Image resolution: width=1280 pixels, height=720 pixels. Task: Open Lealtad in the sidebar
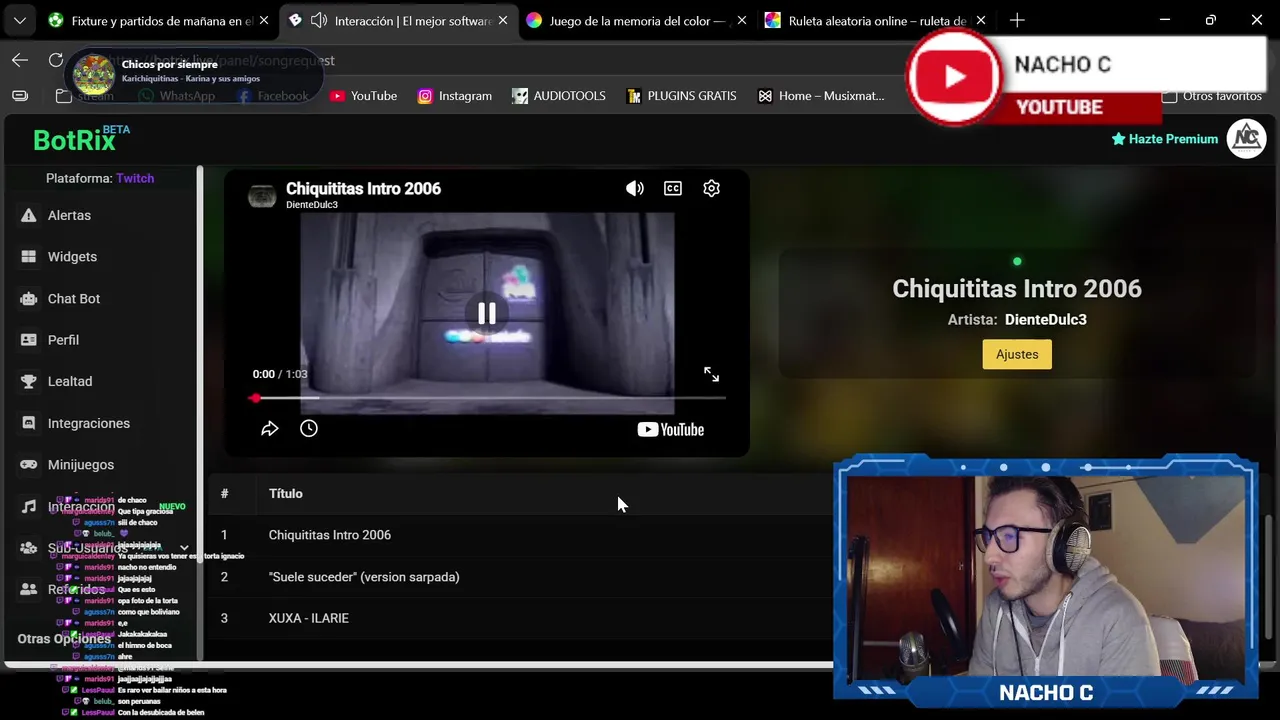pyautogui.click(x=70, y=382)
